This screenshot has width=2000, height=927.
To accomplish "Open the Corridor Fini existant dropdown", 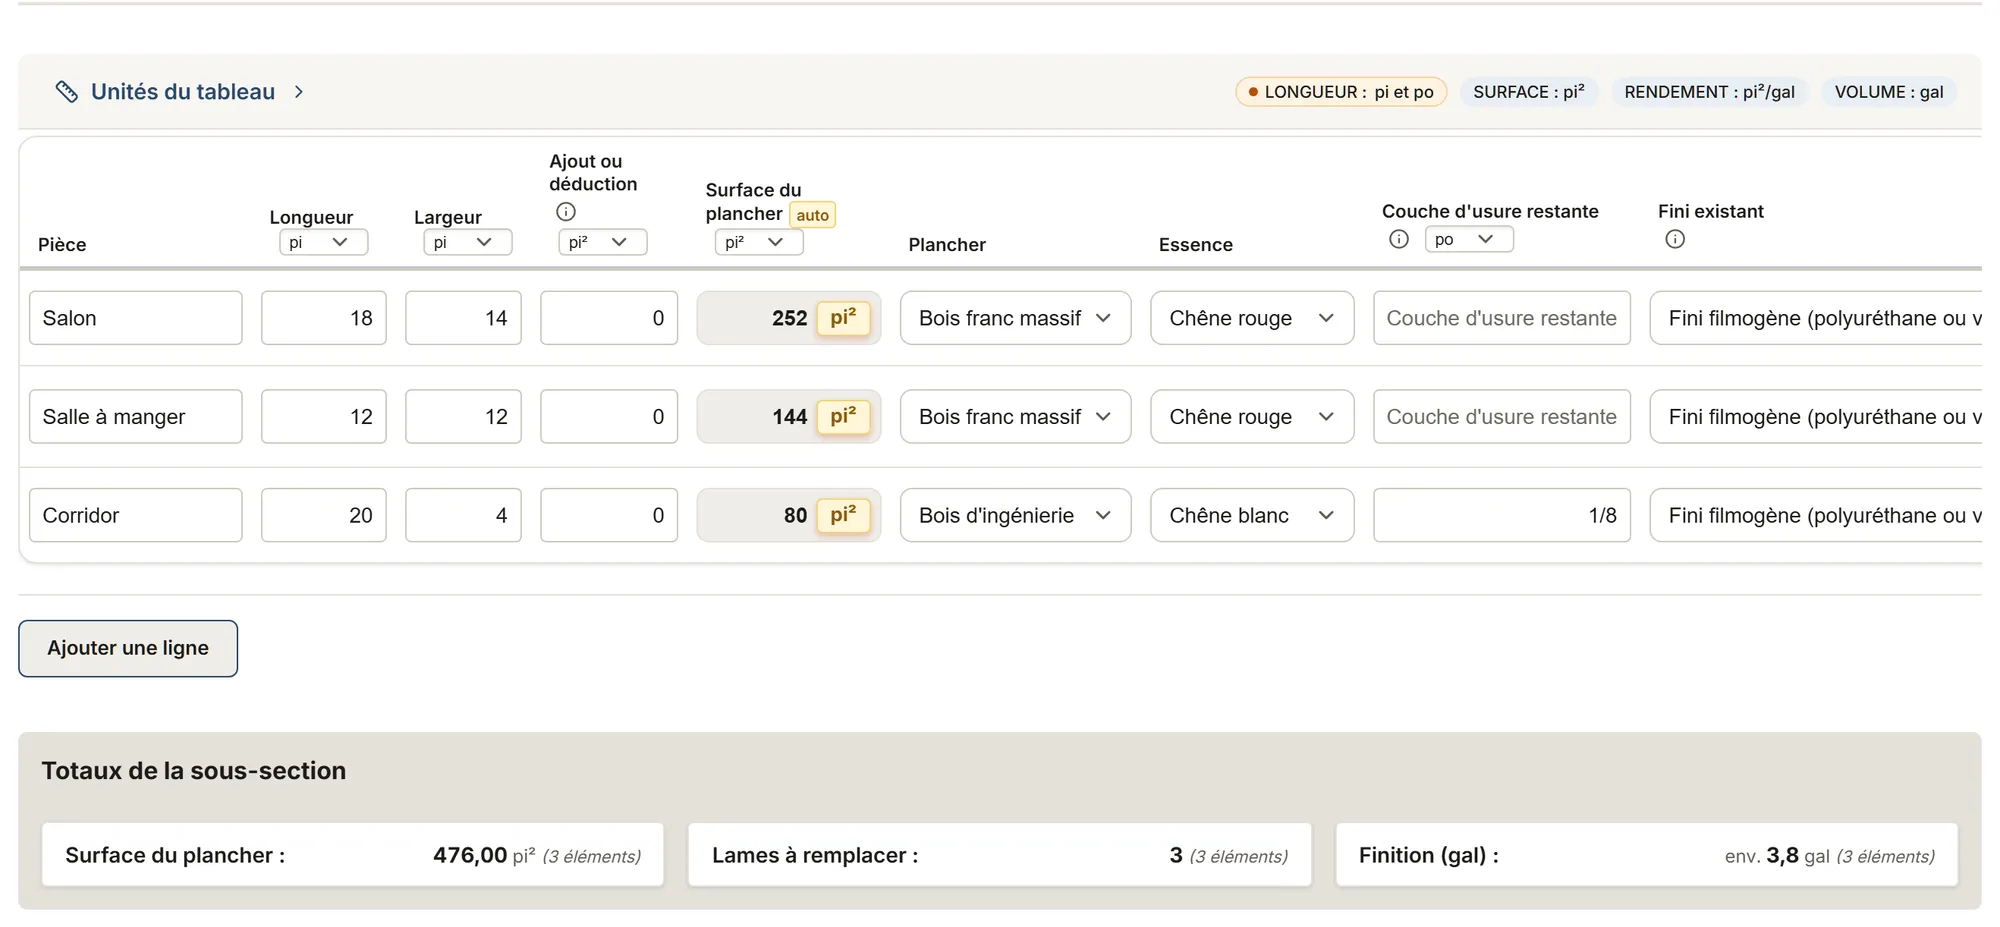I will (1816, 515).
